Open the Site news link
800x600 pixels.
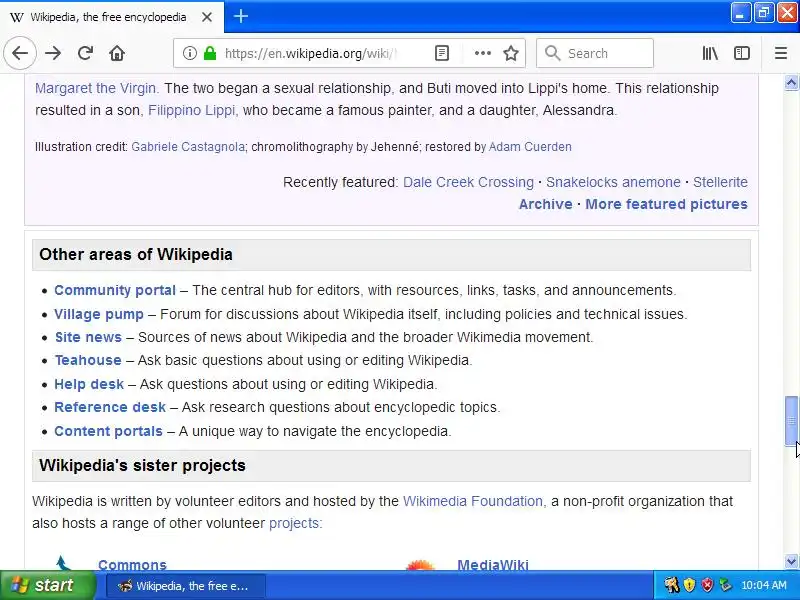click(x=88, y=337)
